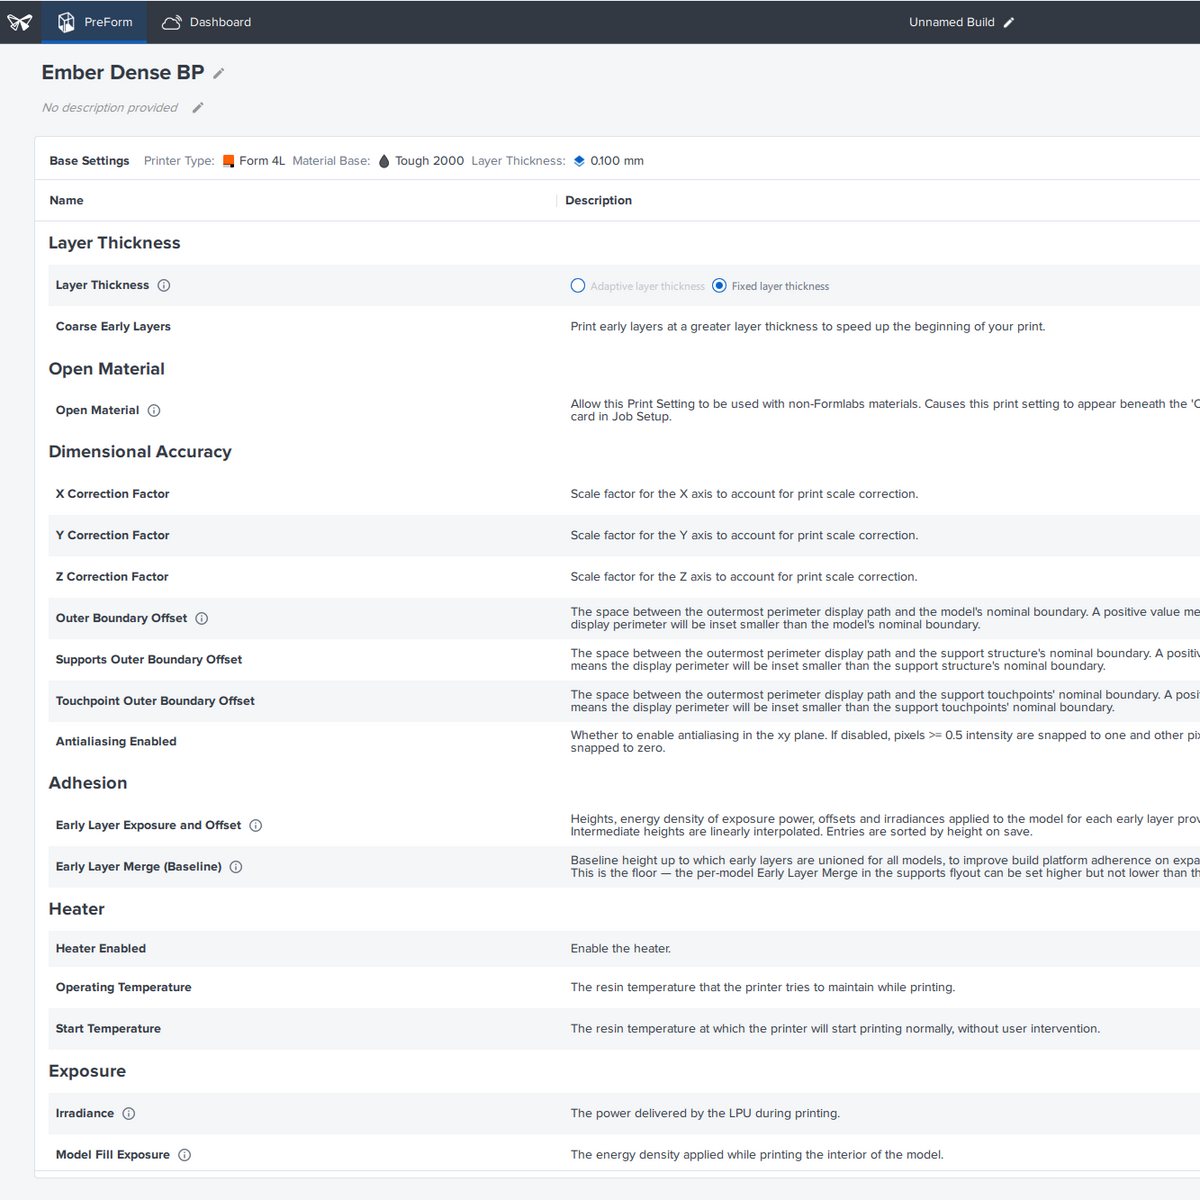Screen dimensions: 1200x1200
Task: Select the Z Correction Factor row
Action: pyautogui.click(x=624, y=577)
